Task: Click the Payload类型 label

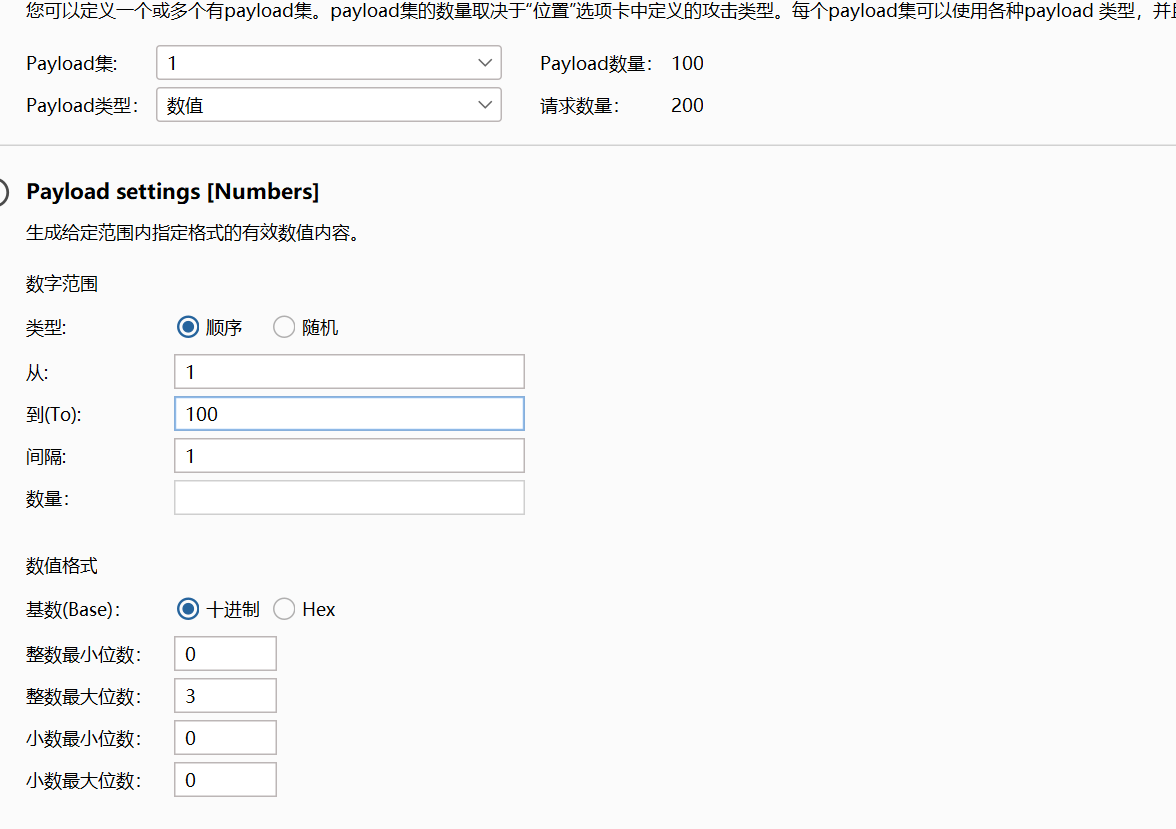Action: point(82,106)
